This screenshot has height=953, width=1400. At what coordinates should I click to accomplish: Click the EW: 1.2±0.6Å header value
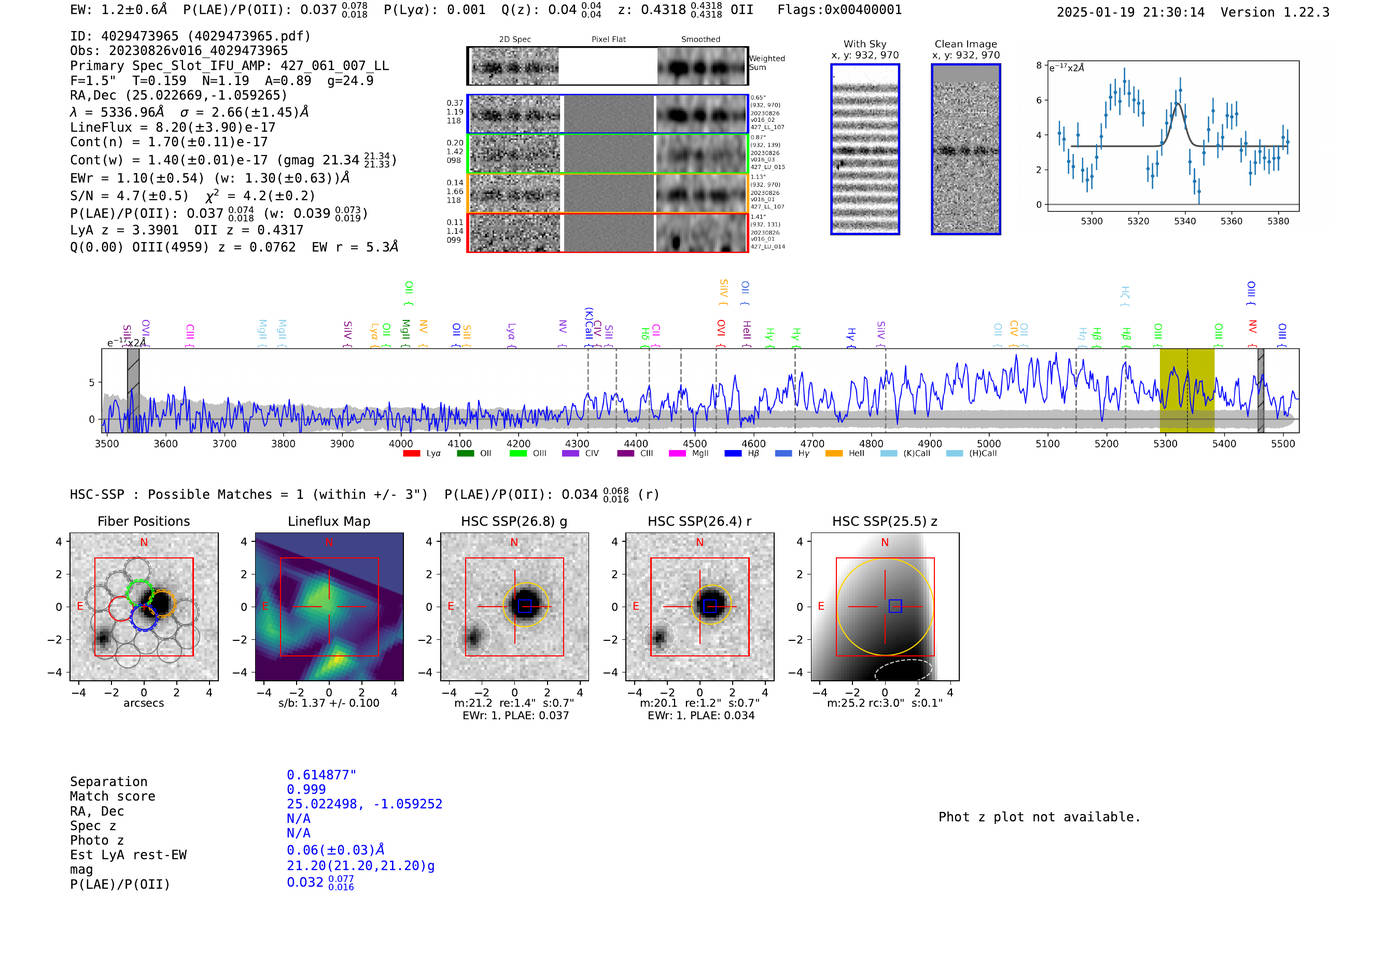119,10
